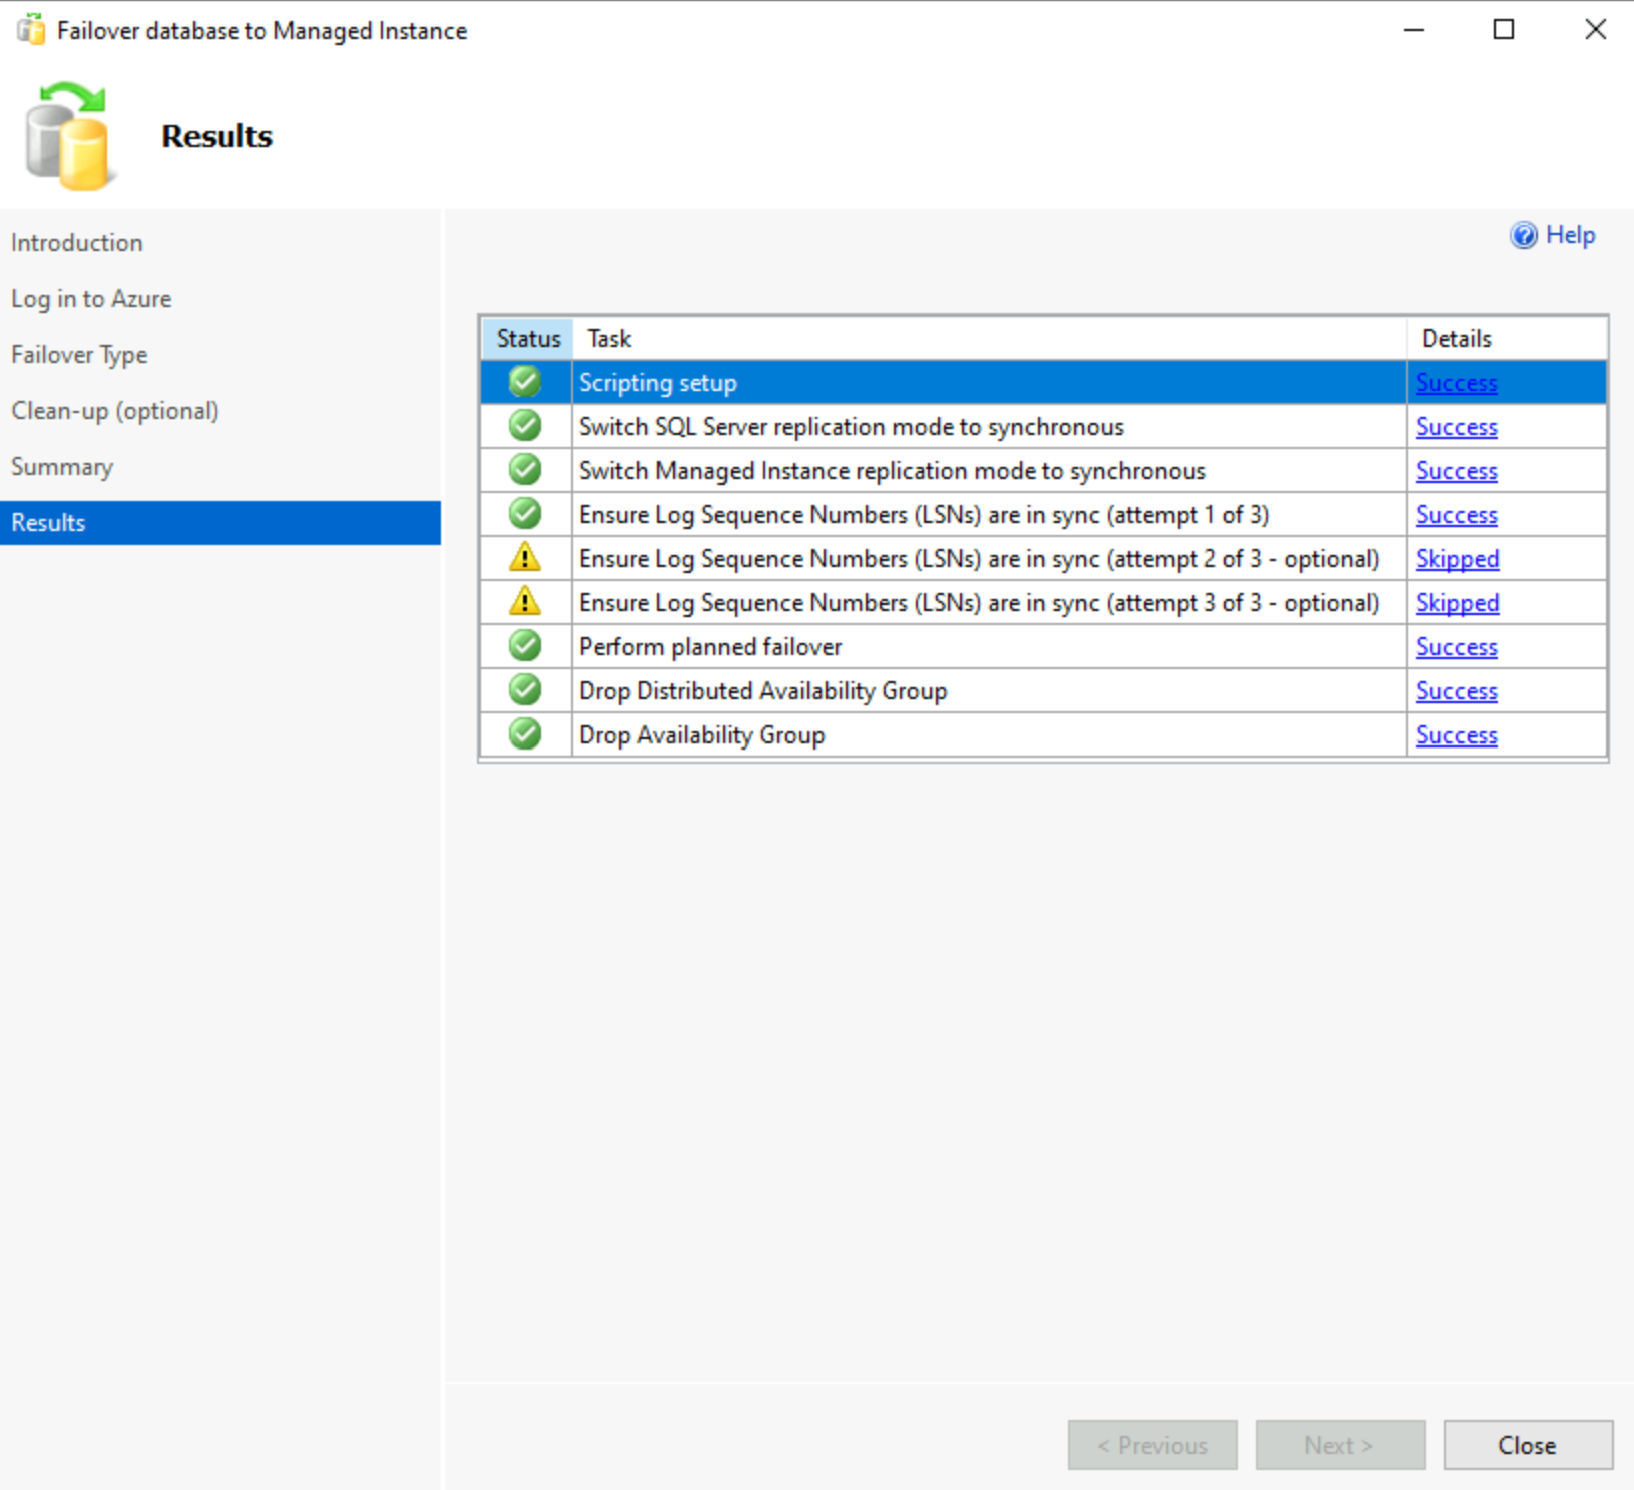Click the disabled Next button
This screenshot has height=1490, width=1634.
click(1340, 1445)
